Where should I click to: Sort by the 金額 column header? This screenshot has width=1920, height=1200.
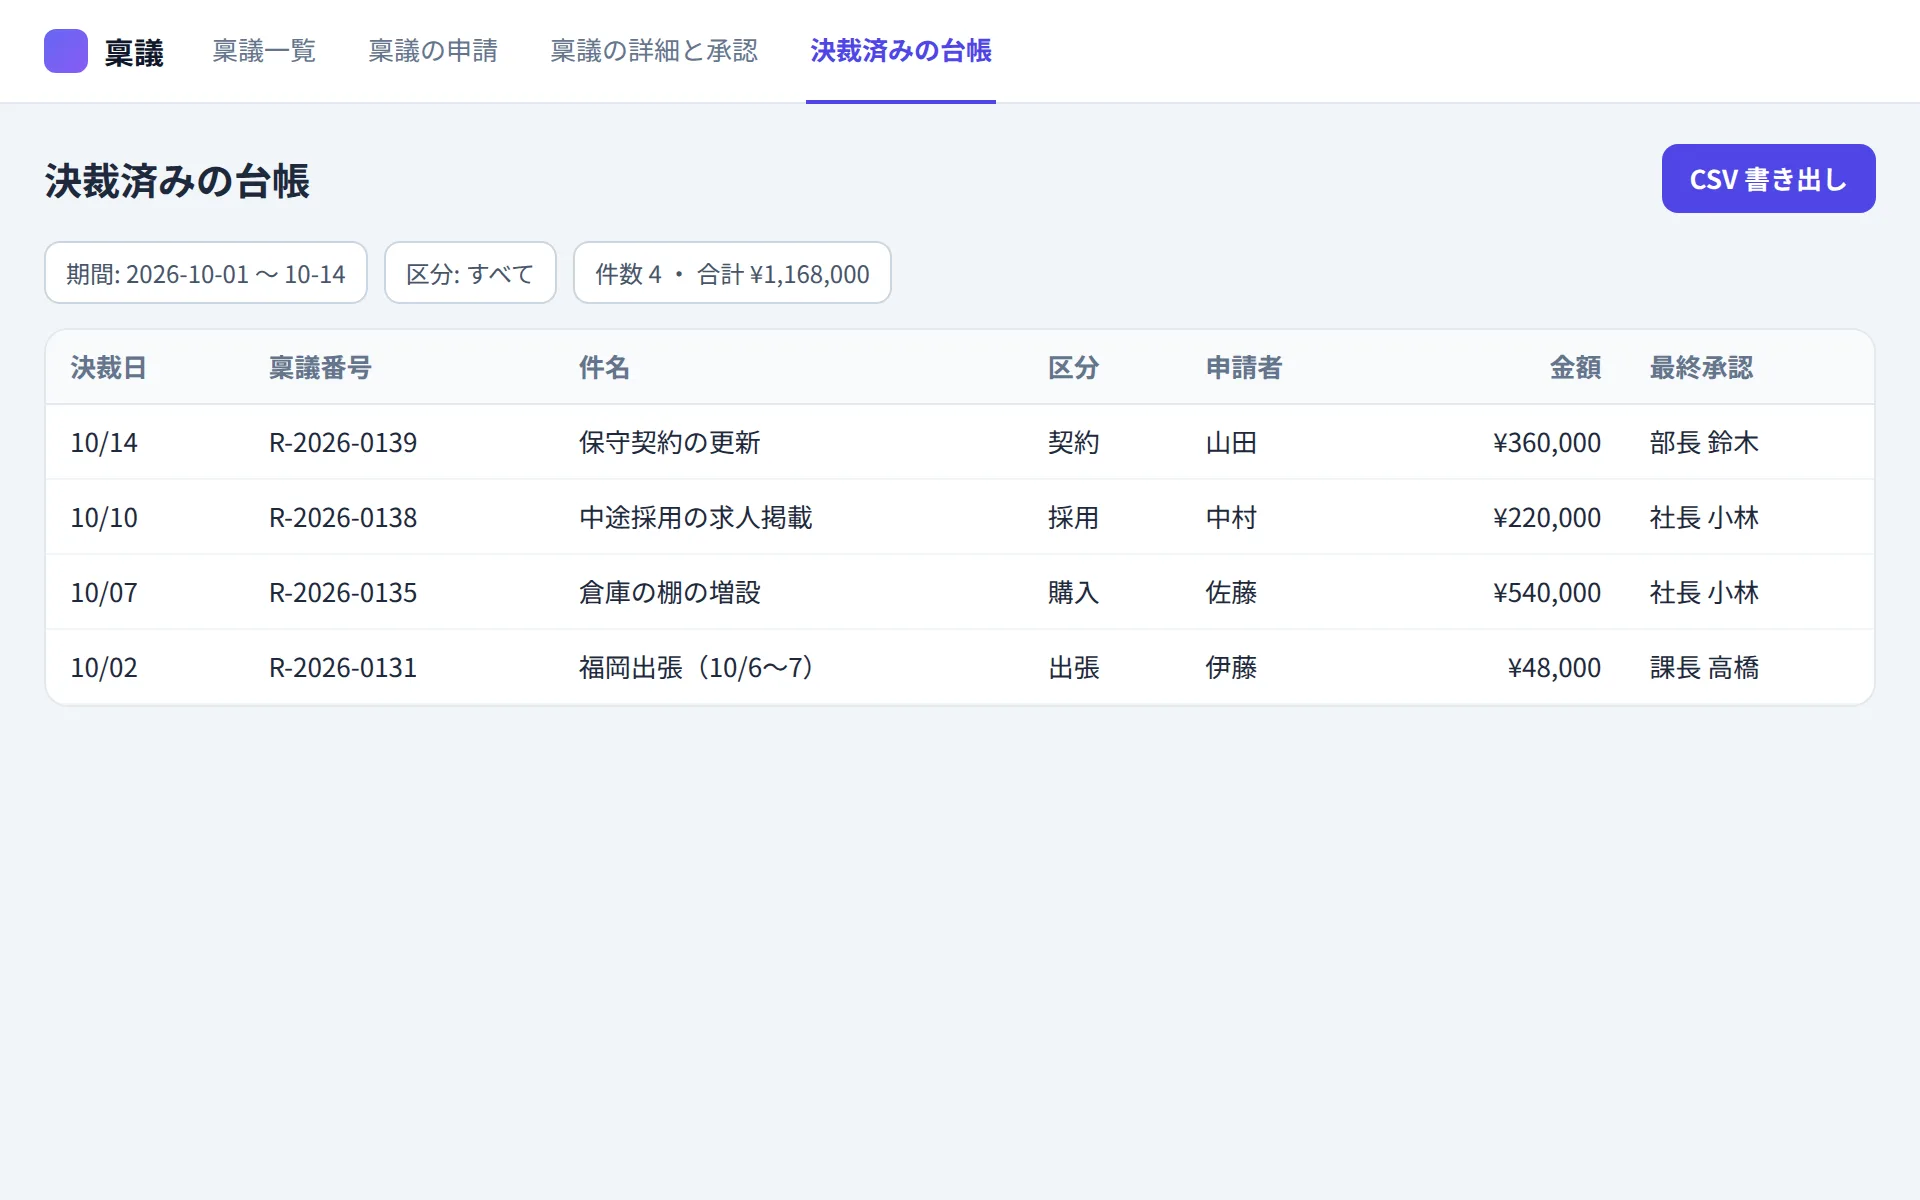coord(1575,368)
